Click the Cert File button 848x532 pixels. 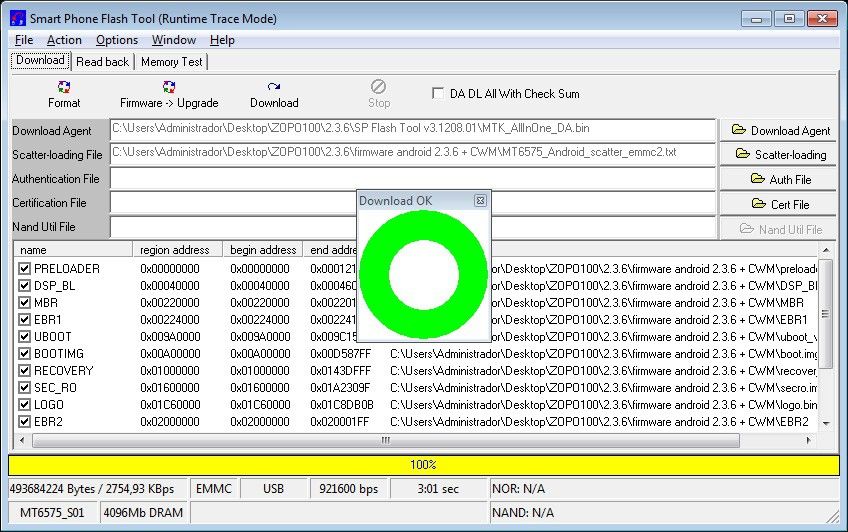click(x=778, y=204)
